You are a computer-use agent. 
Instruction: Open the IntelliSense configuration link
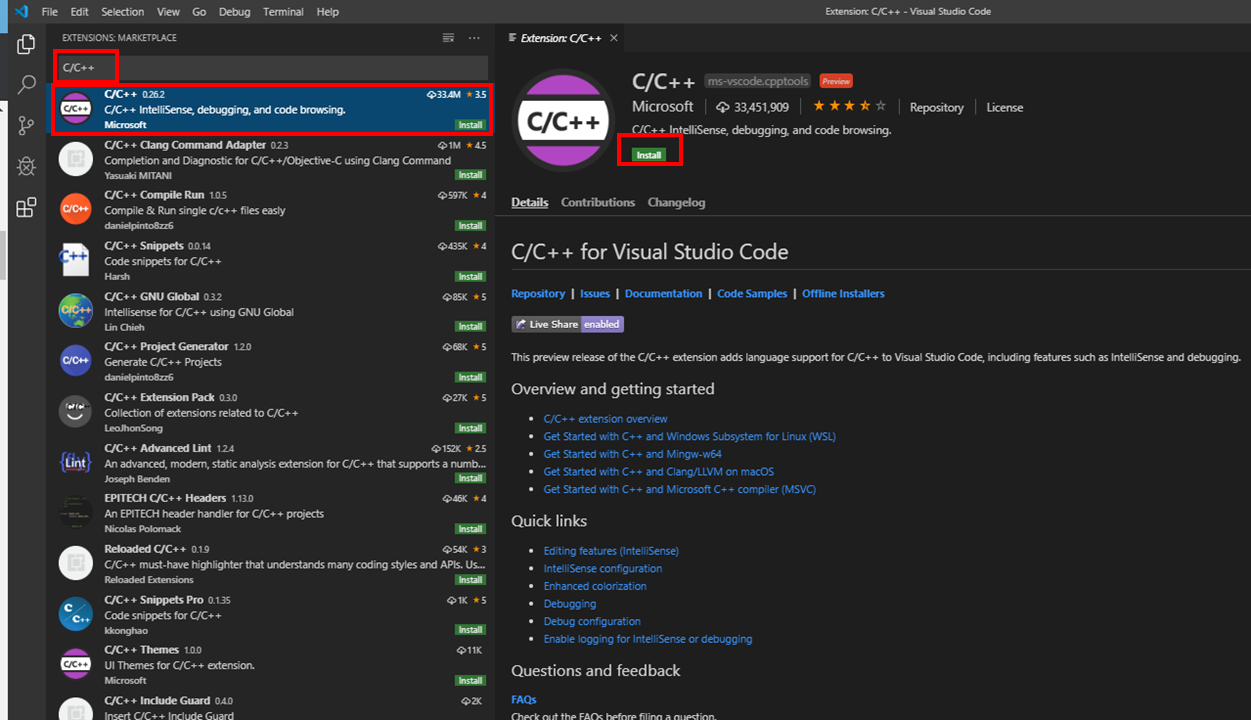click(x=602, y=569)
